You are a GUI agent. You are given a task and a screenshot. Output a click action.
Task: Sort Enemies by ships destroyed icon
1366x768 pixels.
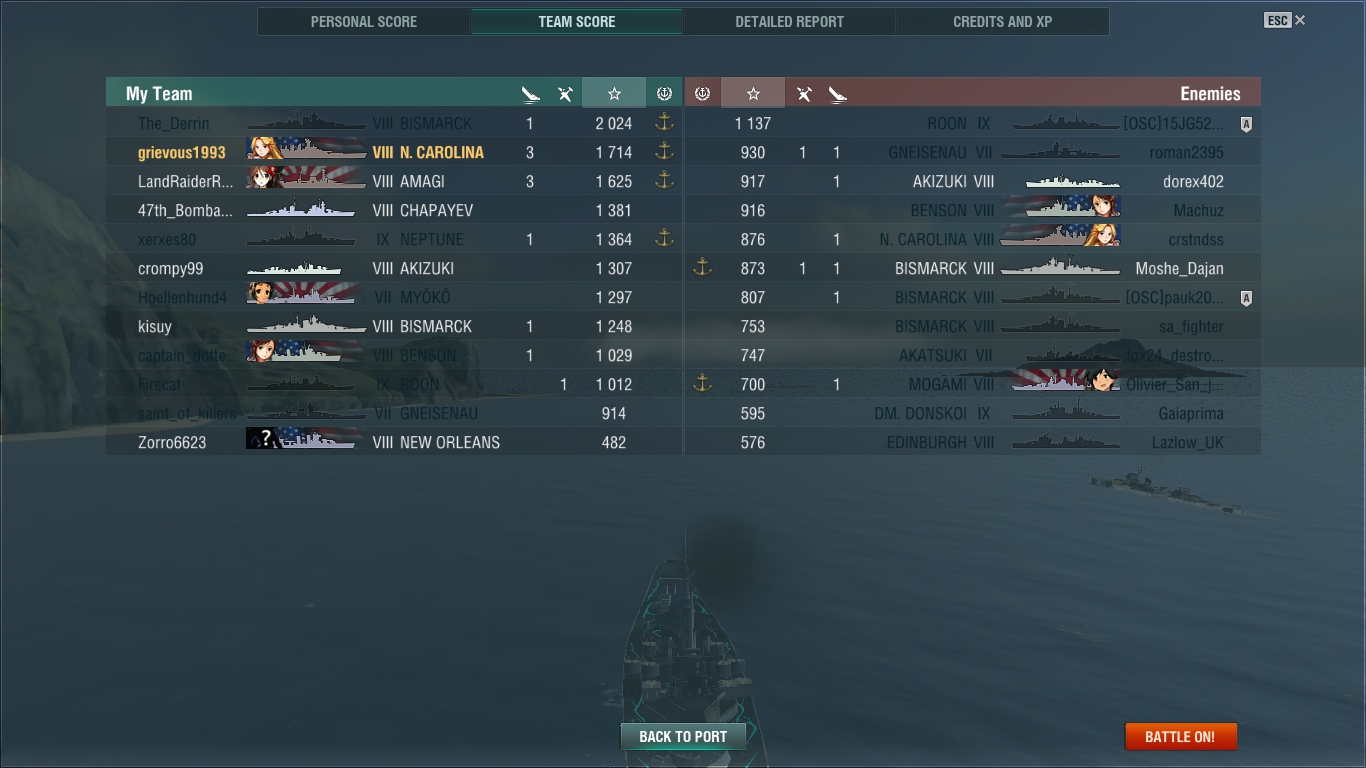pyautogui.click(x=838, y=94)
